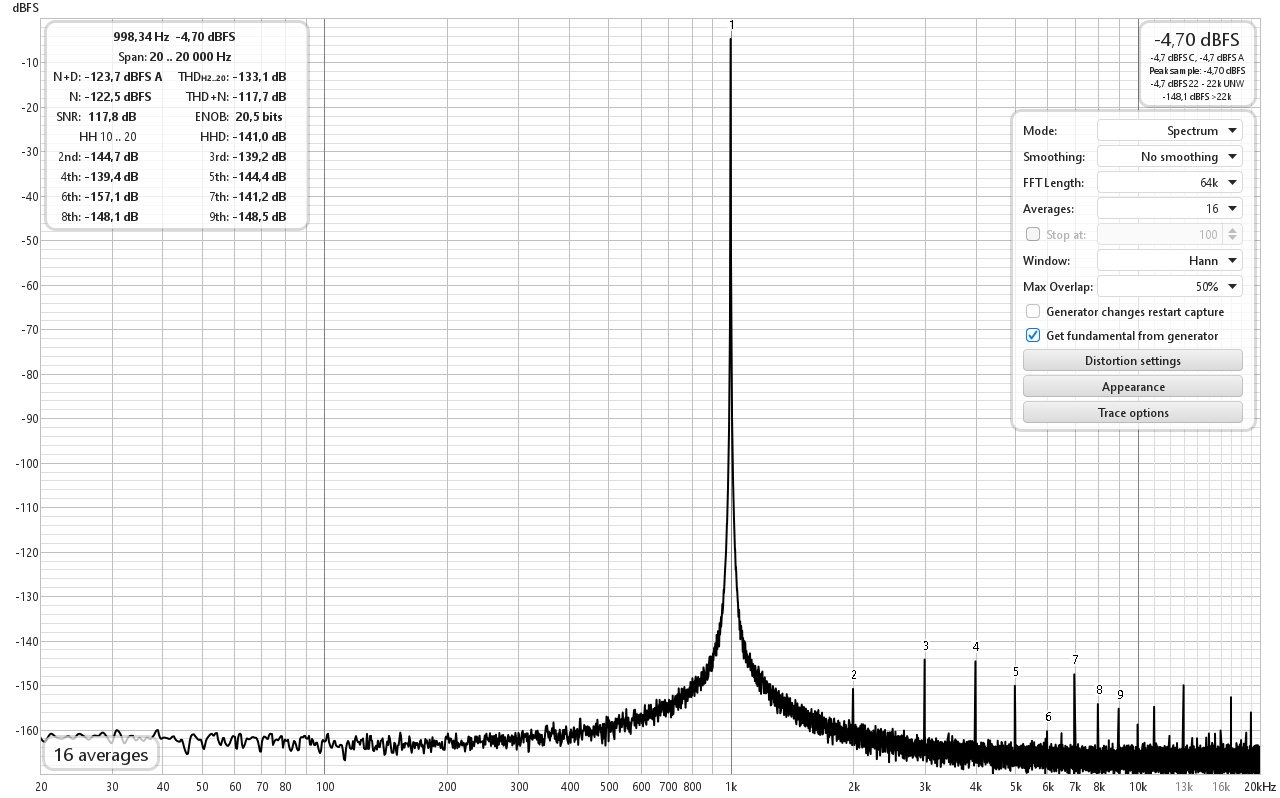Click the Peak sample readout line
Viewport: 1280px width, 798px height.
(1197, 71)
